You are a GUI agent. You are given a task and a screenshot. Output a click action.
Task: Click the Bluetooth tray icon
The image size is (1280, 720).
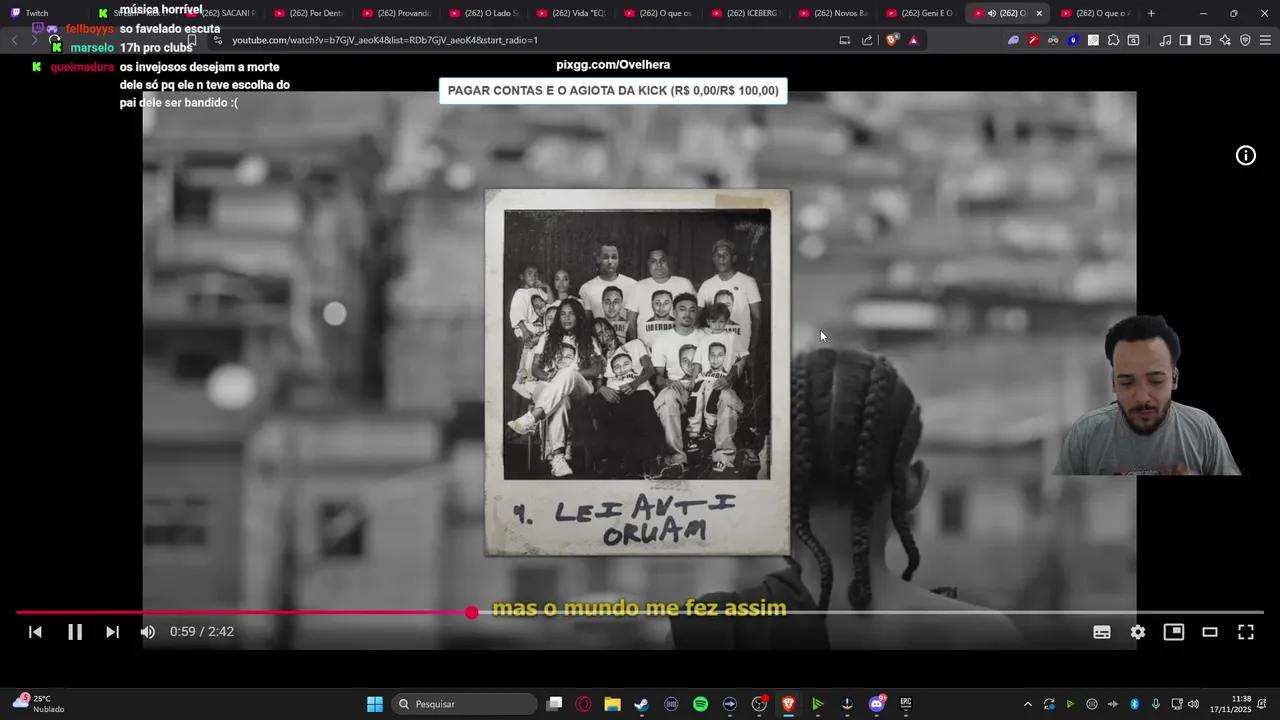[1134, 704]
